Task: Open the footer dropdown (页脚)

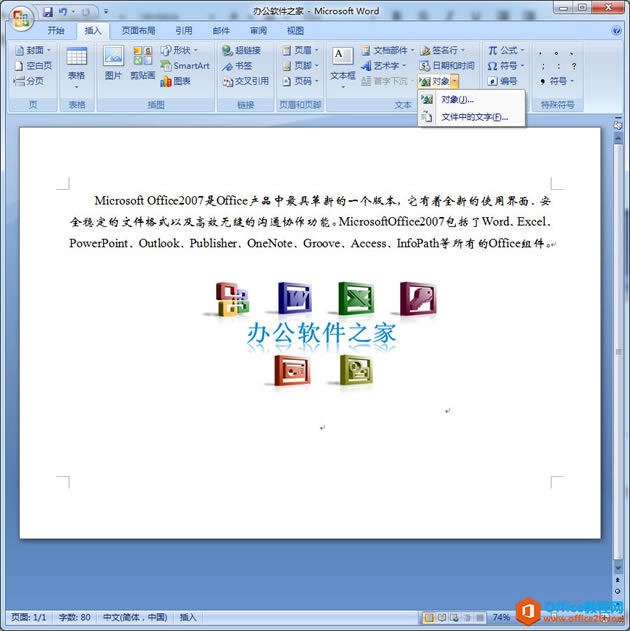Action: coord(301,66)
